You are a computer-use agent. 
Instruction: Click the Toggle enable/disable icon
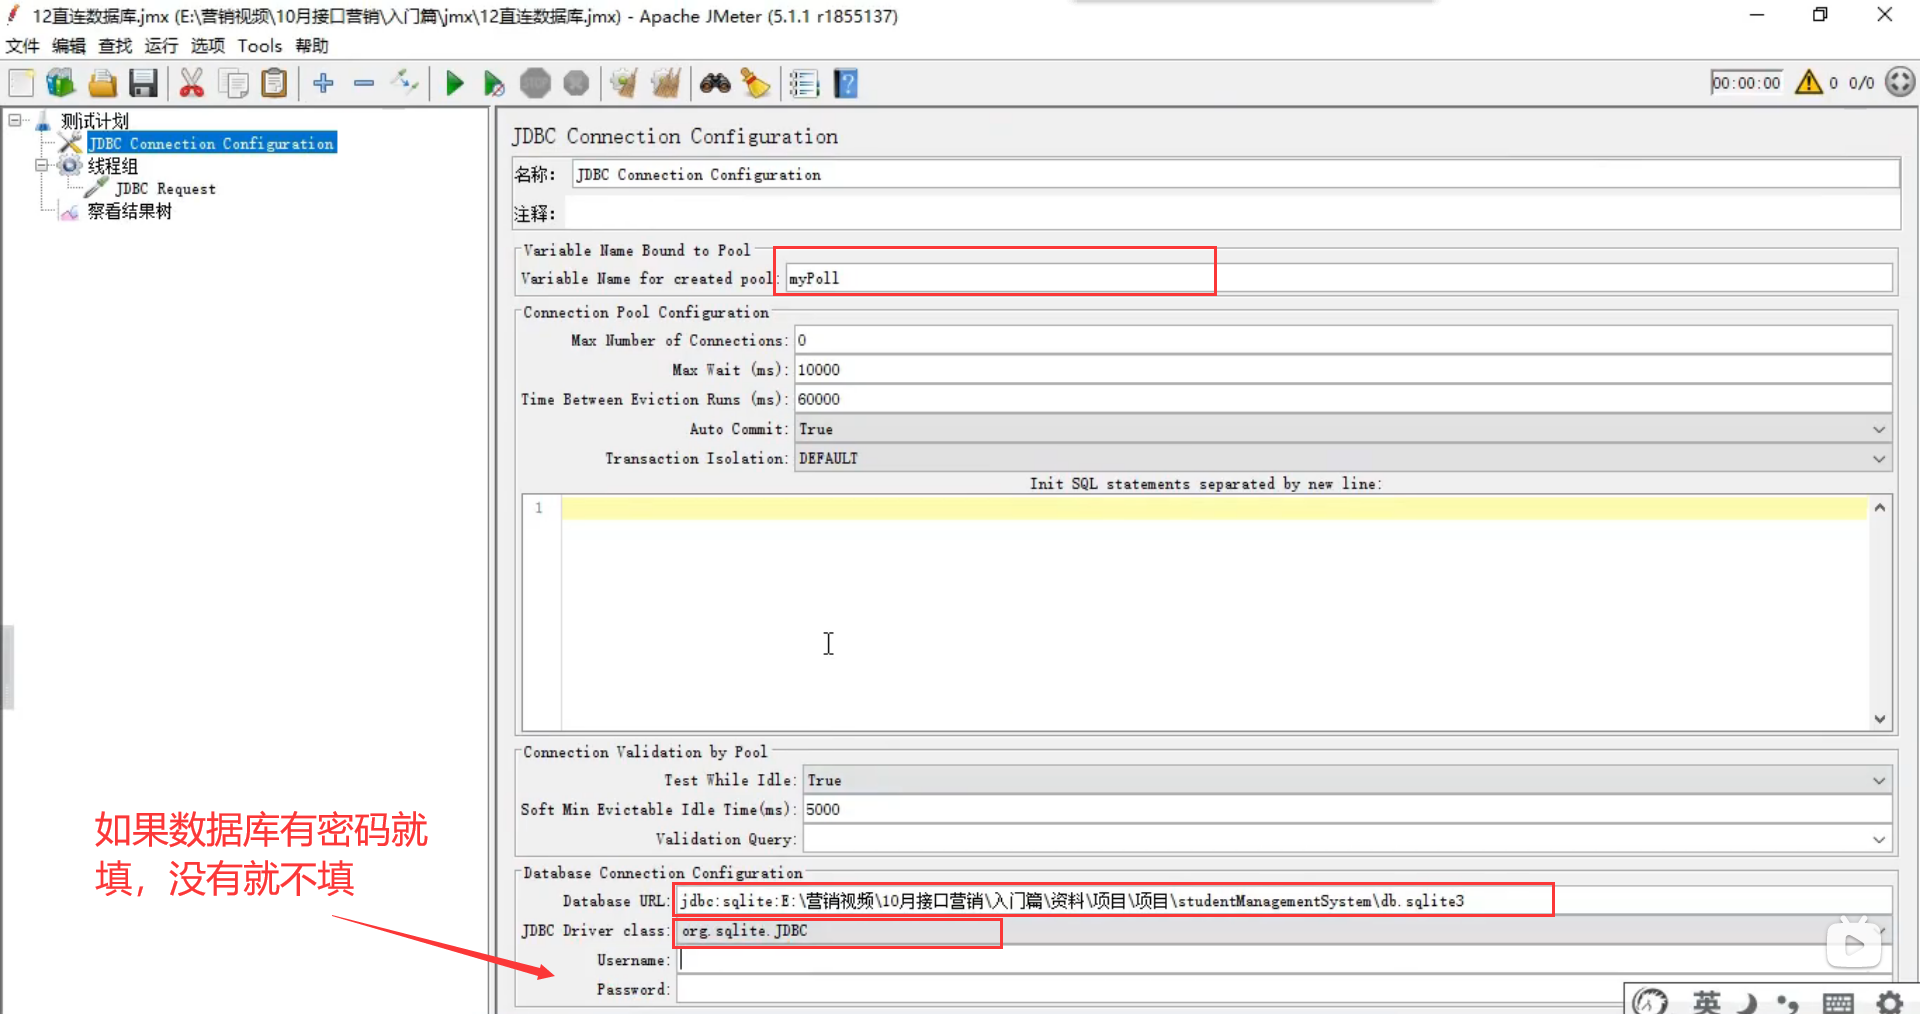[x=405, y=83]
